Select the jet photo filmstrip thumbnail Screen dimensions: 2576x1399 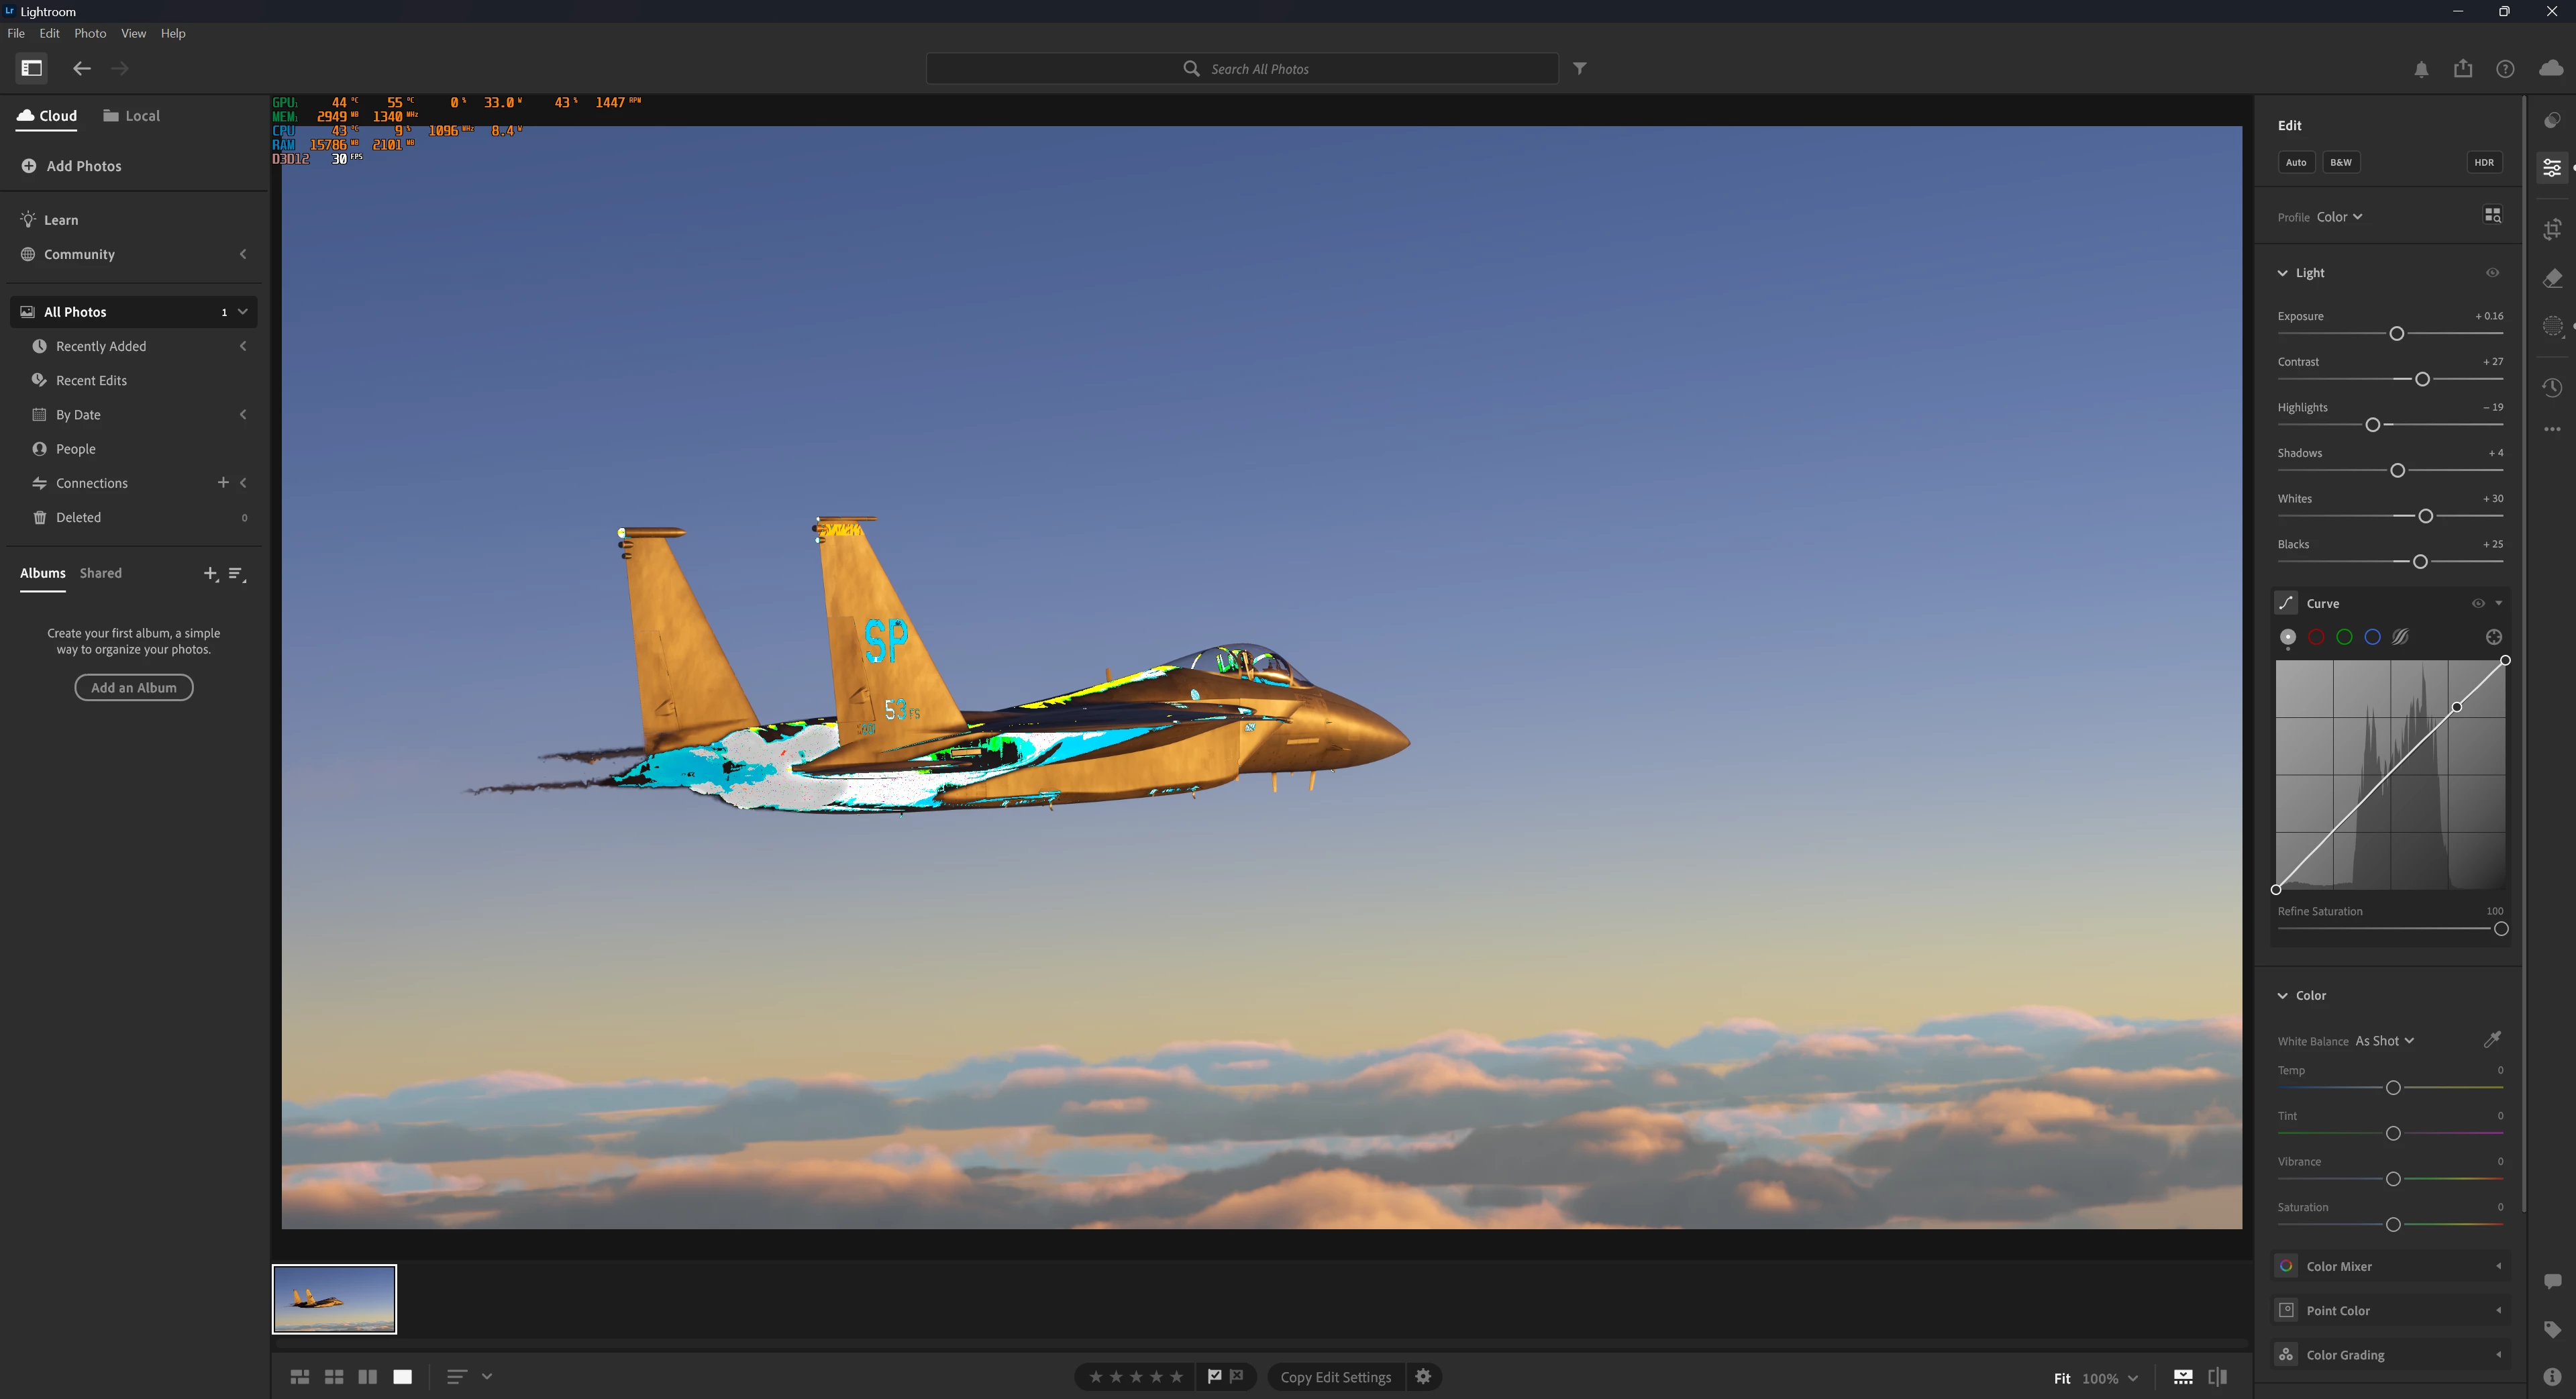334,1298
